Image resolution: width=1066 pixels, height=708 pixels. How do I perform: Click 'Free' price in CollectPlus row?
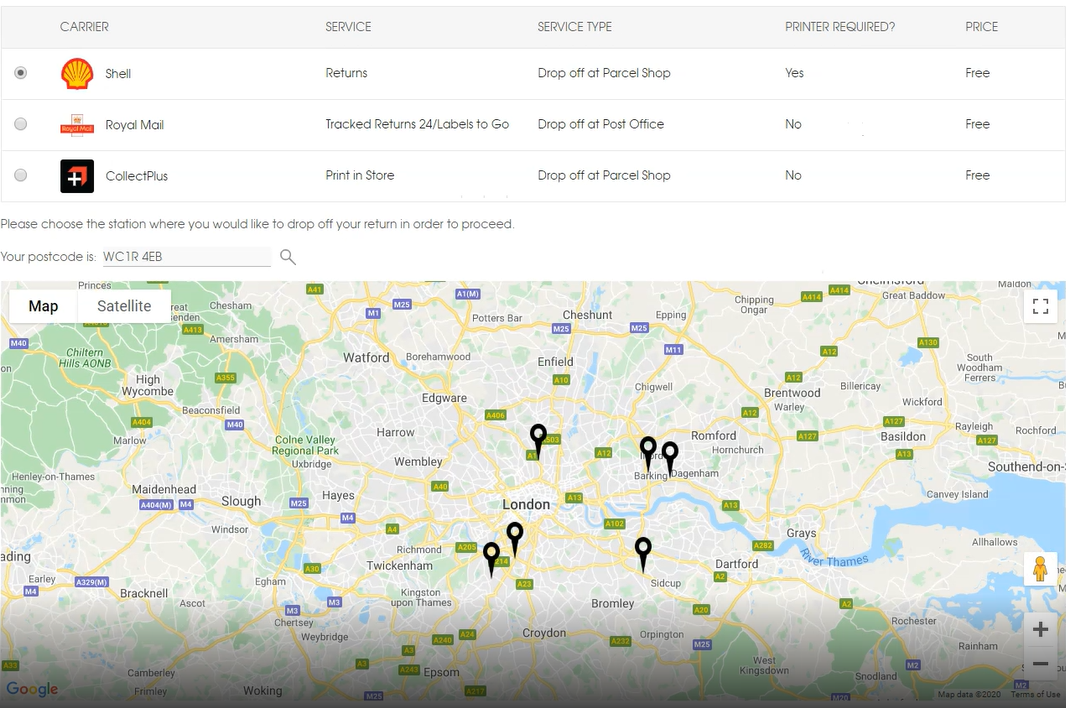(977, 175)
